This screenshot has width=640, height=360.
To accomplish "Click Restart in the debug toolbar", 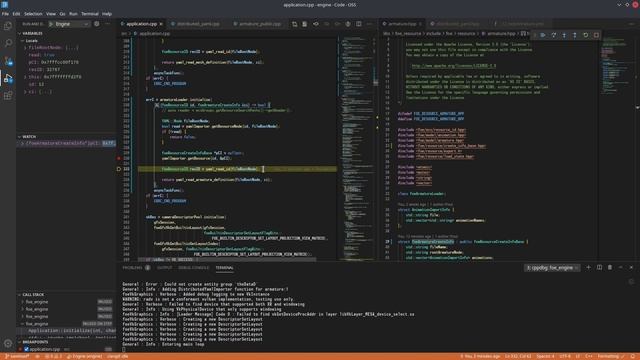I will pyautogui.click(x=586, y=36).
